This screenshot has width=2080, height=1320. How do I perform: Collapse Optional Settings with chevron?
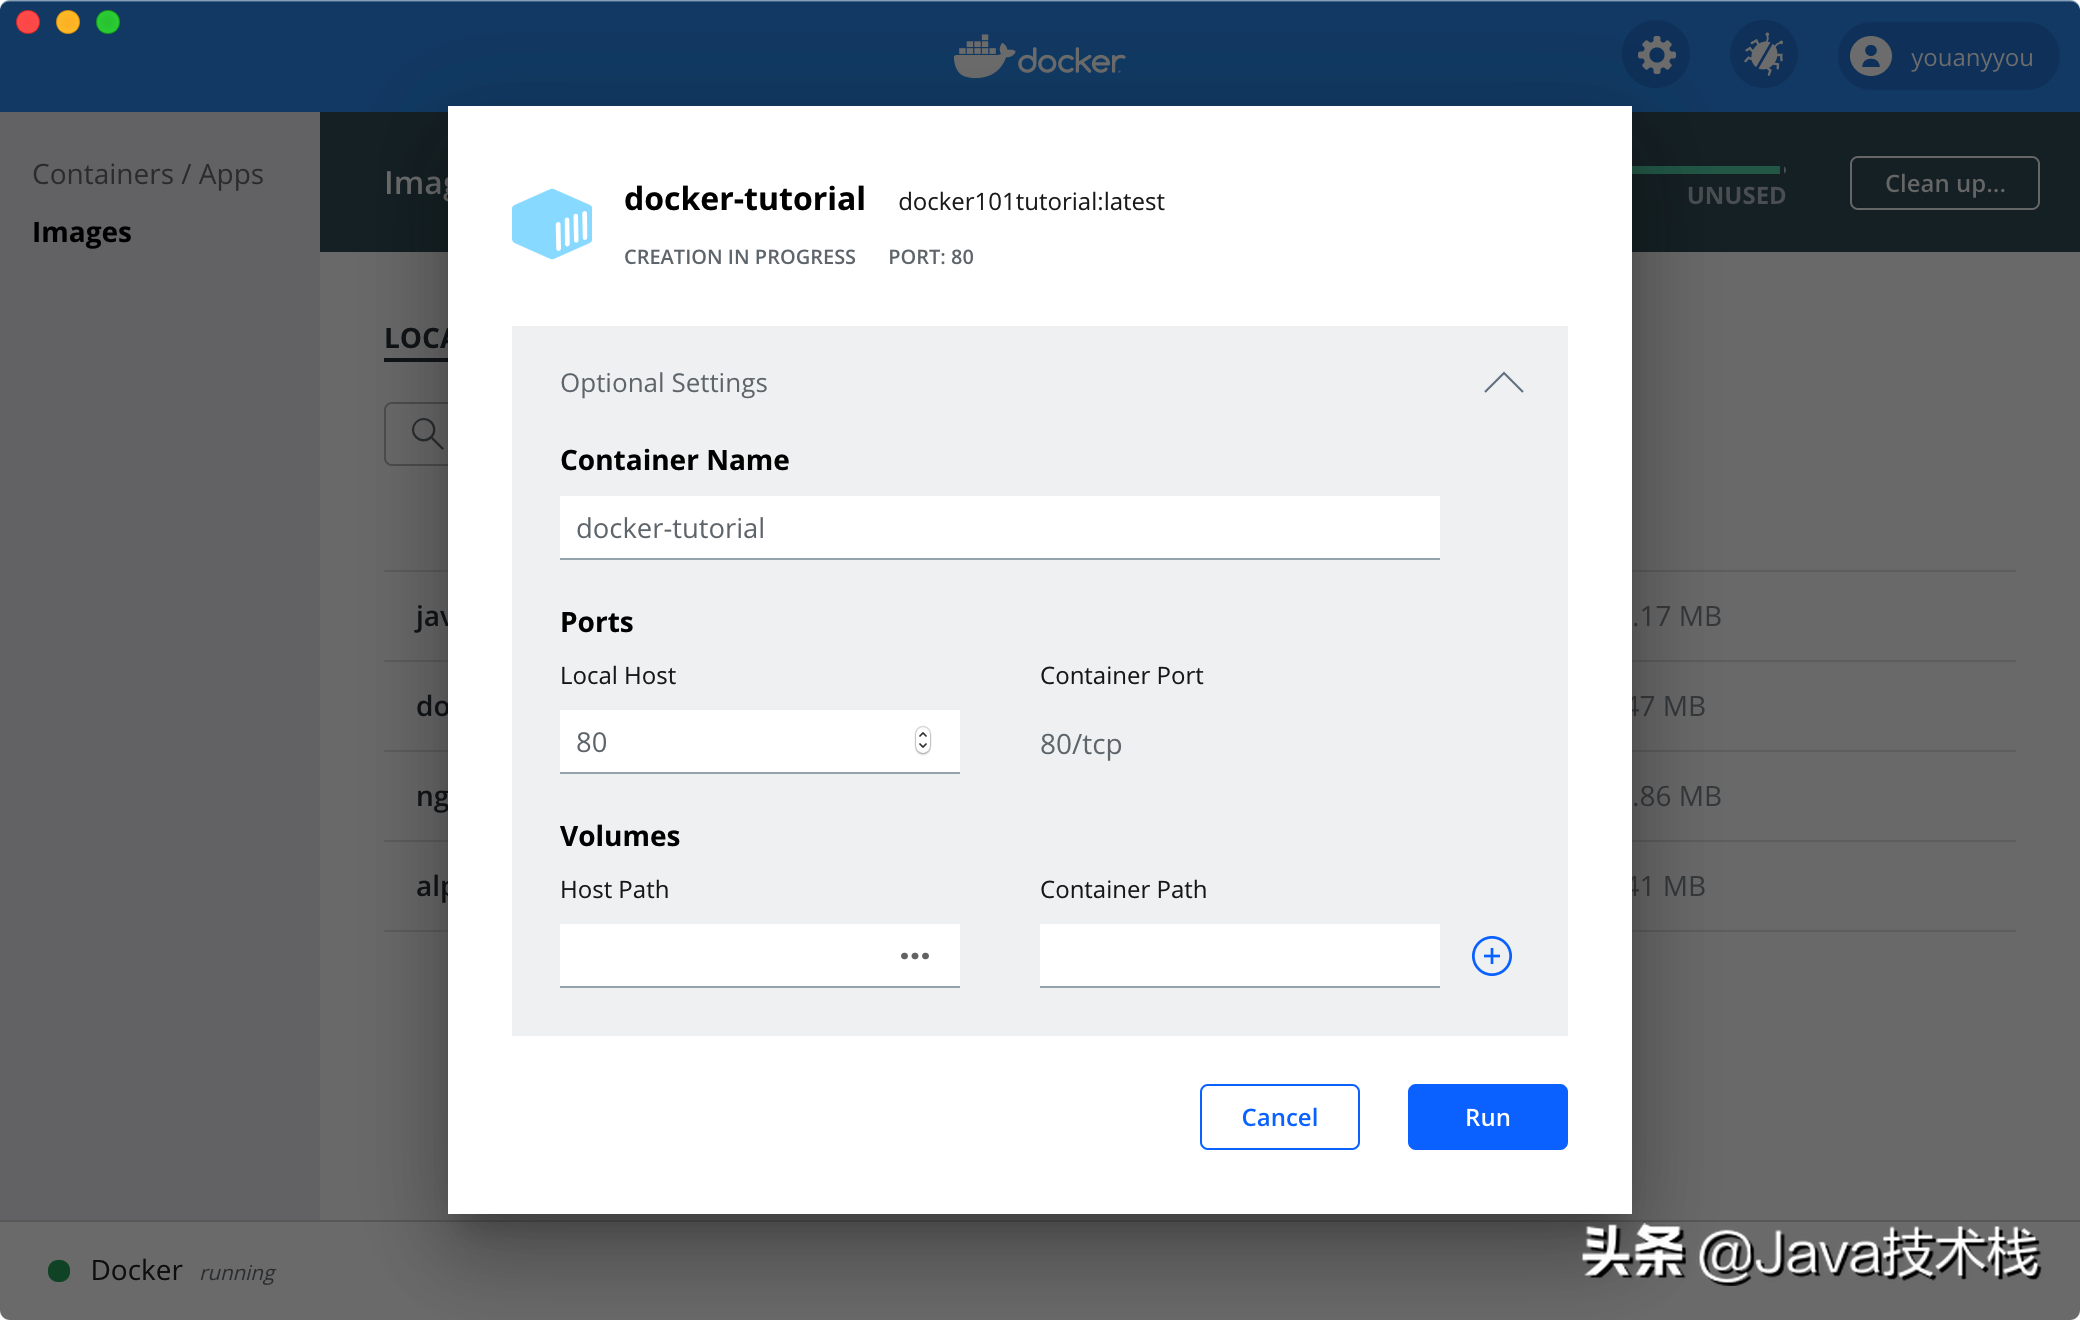1503,383
